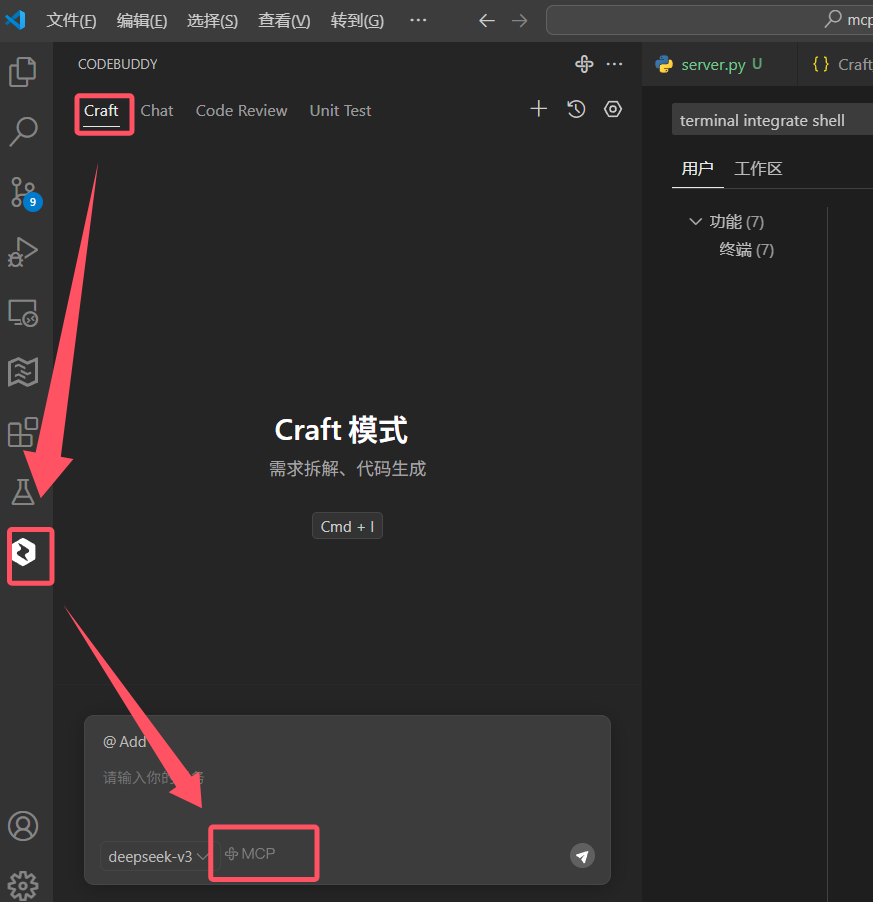The height and width of the screenshot is (902, 873).
Task: Open the map-shaped activity bar icon
Action: click(23, 372)
